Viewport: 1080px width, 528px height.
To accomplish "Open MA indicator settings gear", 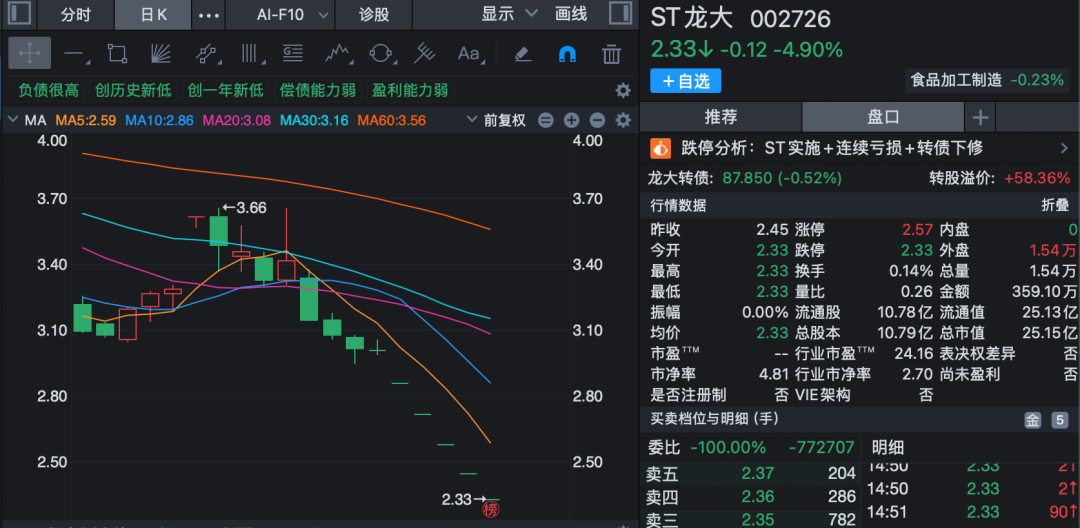I will pyautogui.click(x=623, y=120).
